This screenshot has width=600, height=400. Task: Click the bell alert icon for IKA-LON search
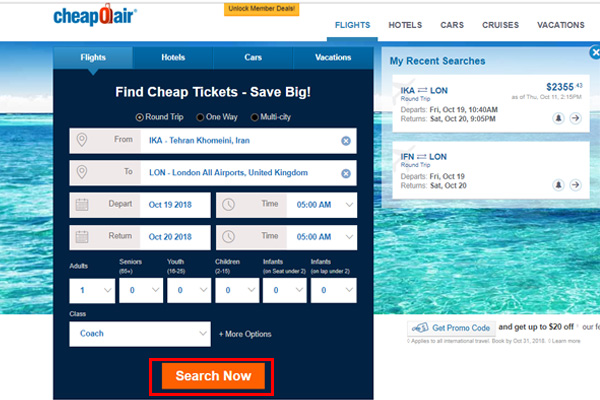[x=558, y=118]
